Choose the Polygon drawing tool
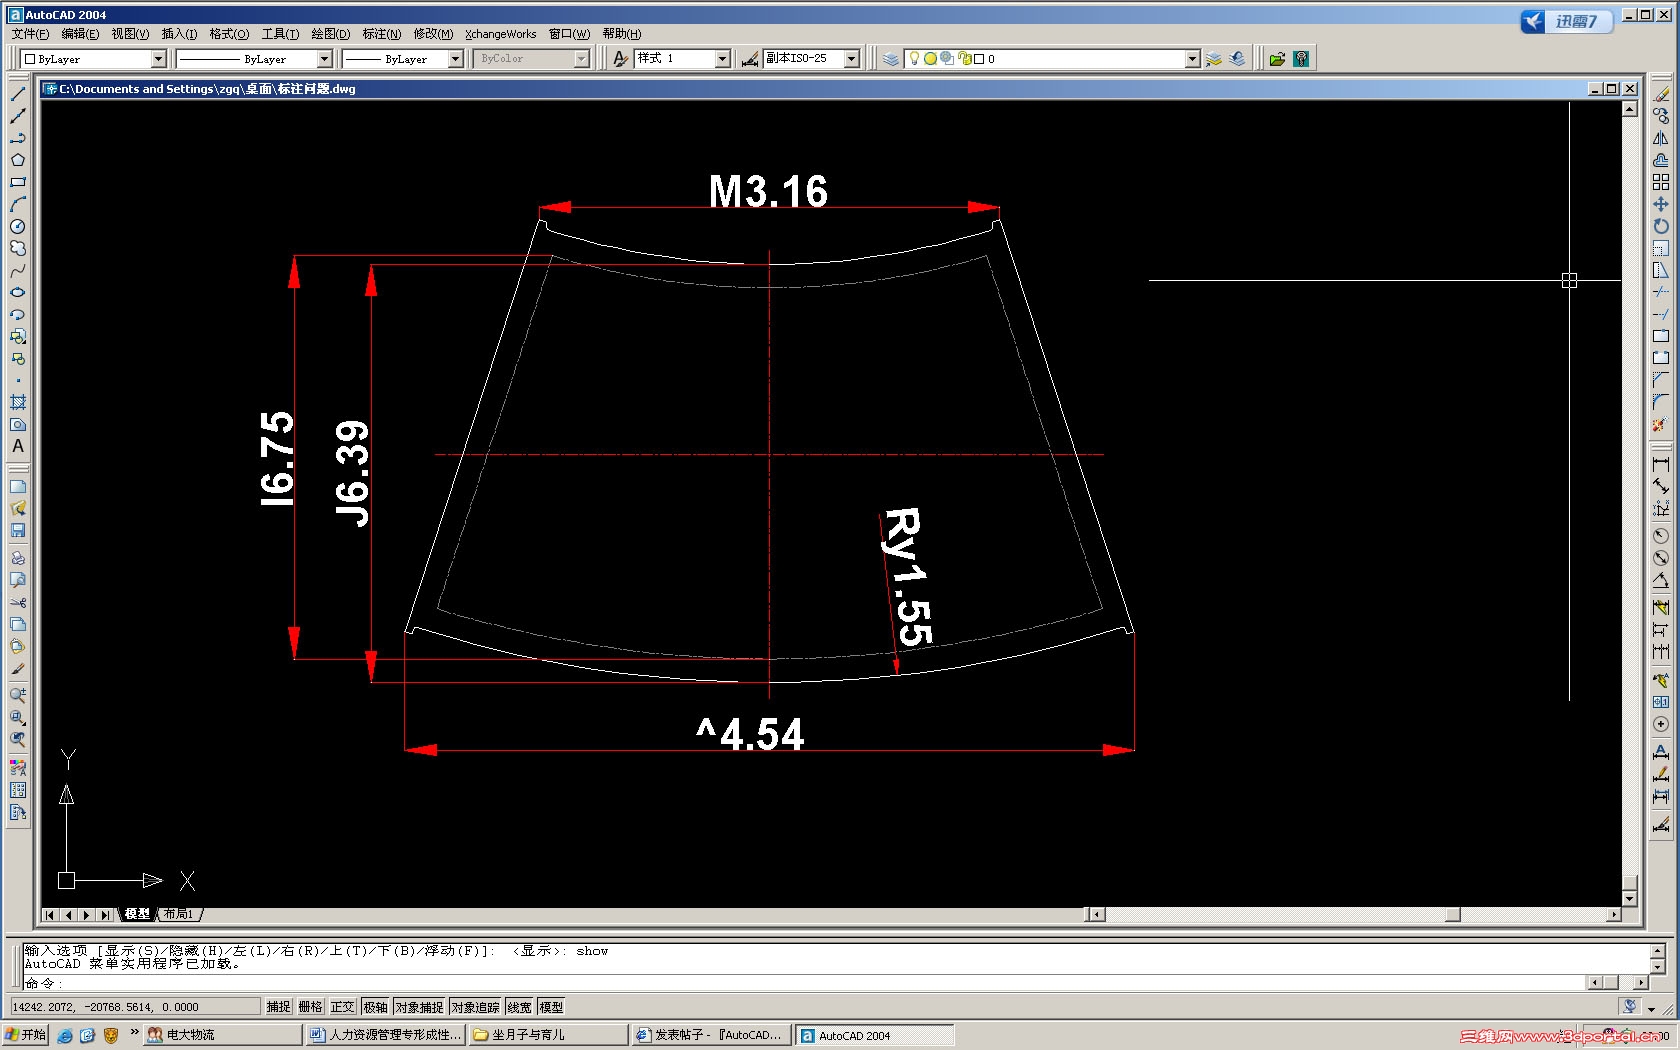The height and width of the screenshot is (1050, 1680). coord(18,160)
